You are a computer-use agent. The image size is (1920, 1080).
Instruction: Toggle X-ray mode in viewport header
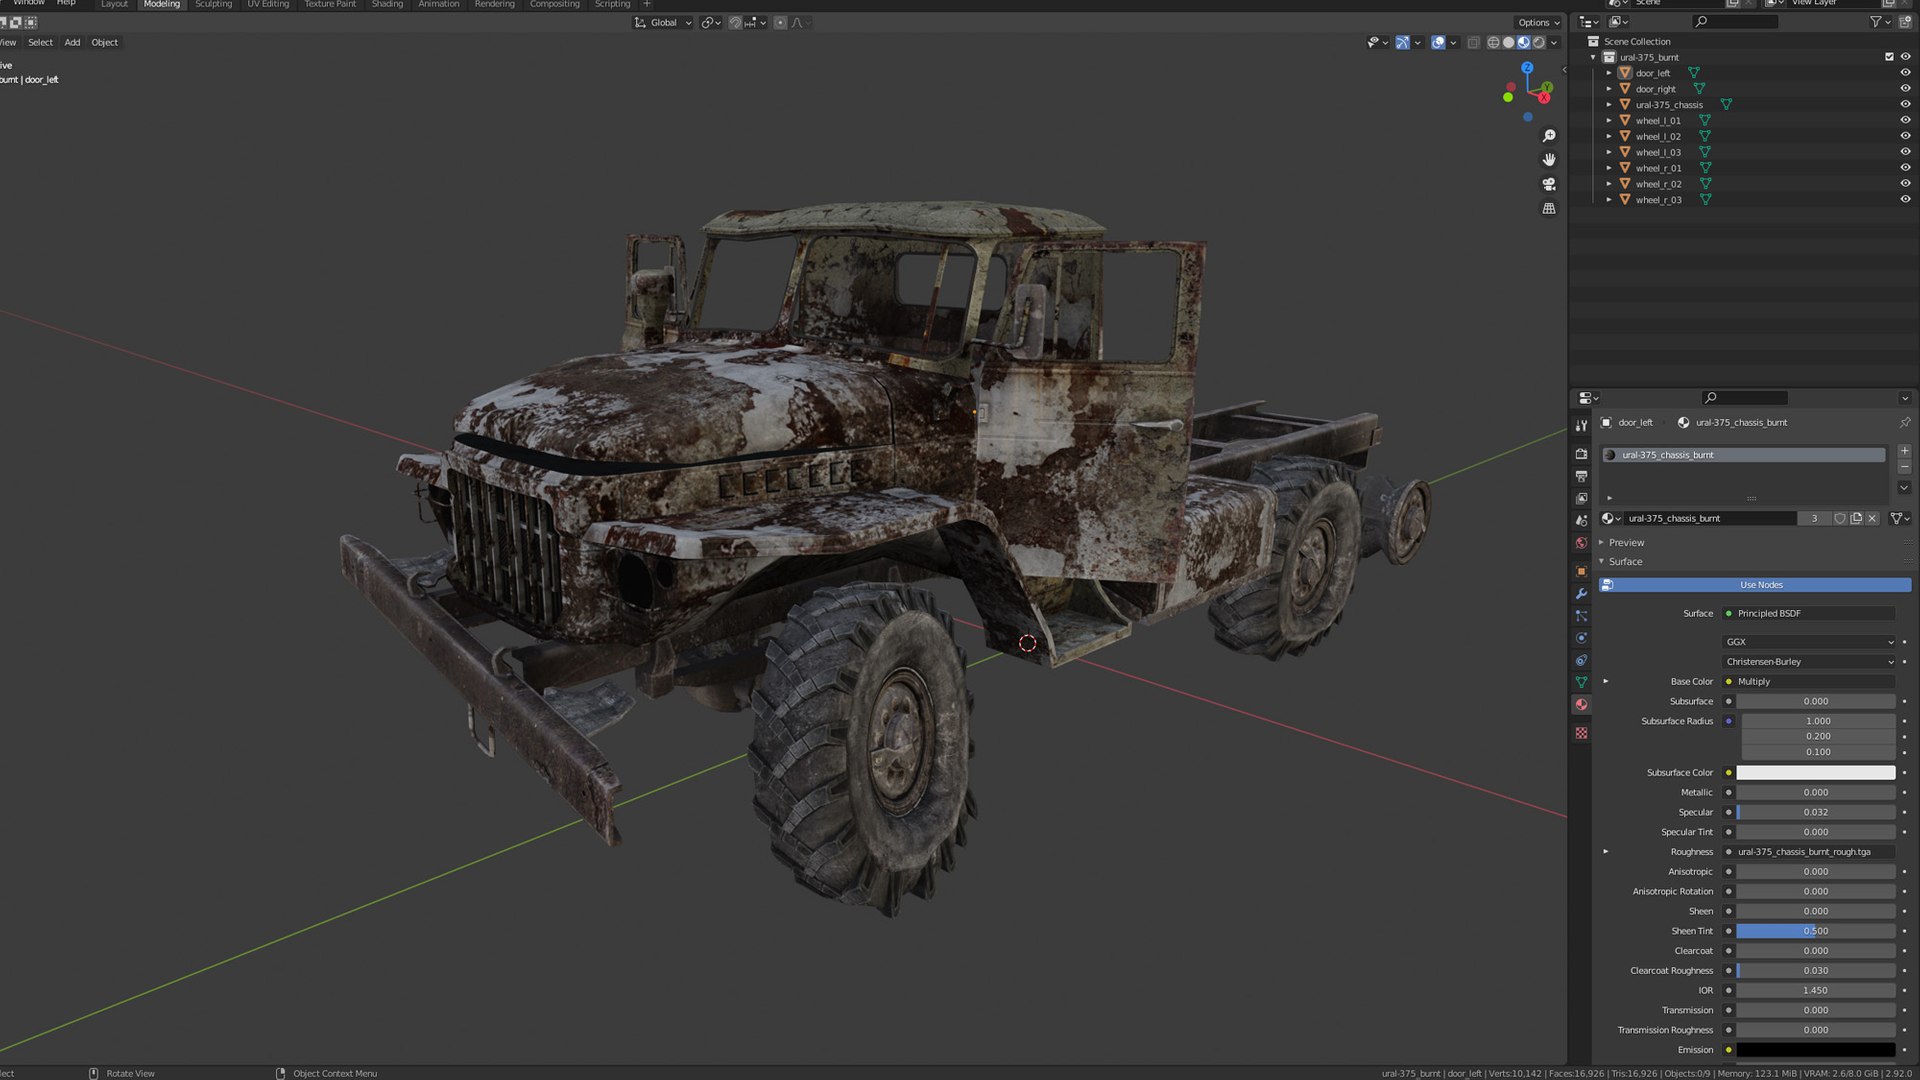(1473, 42)
